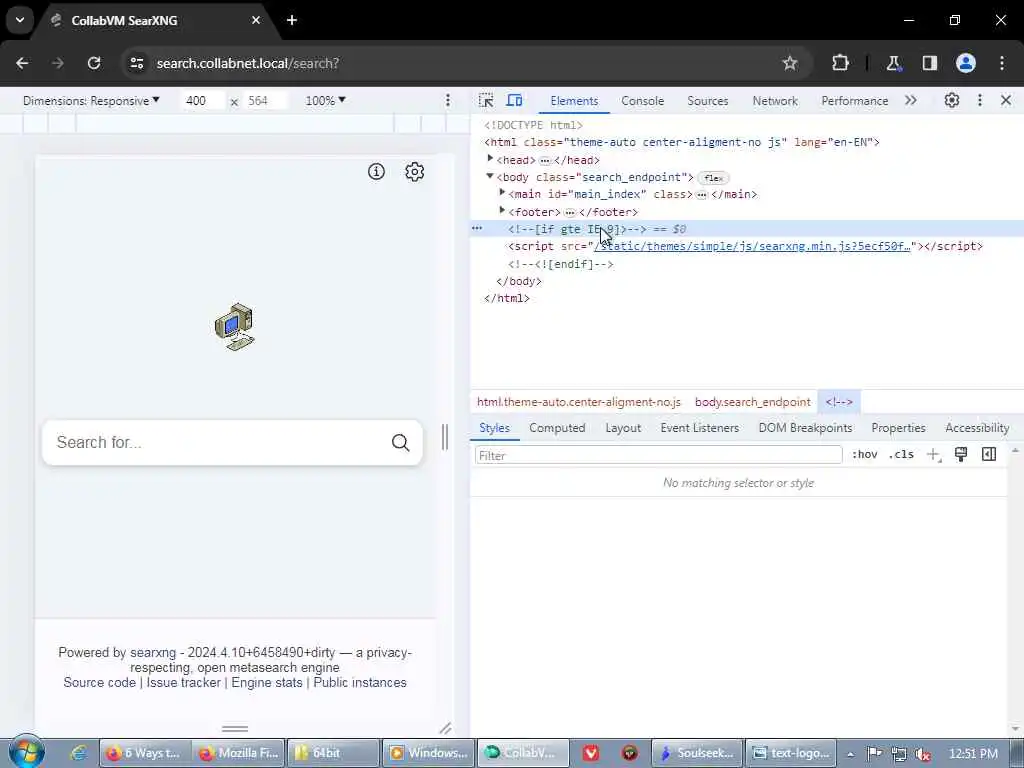
Task: Click html.theme-auto breadcrumb
Action: pyautogui.click(x=579, y=402)
